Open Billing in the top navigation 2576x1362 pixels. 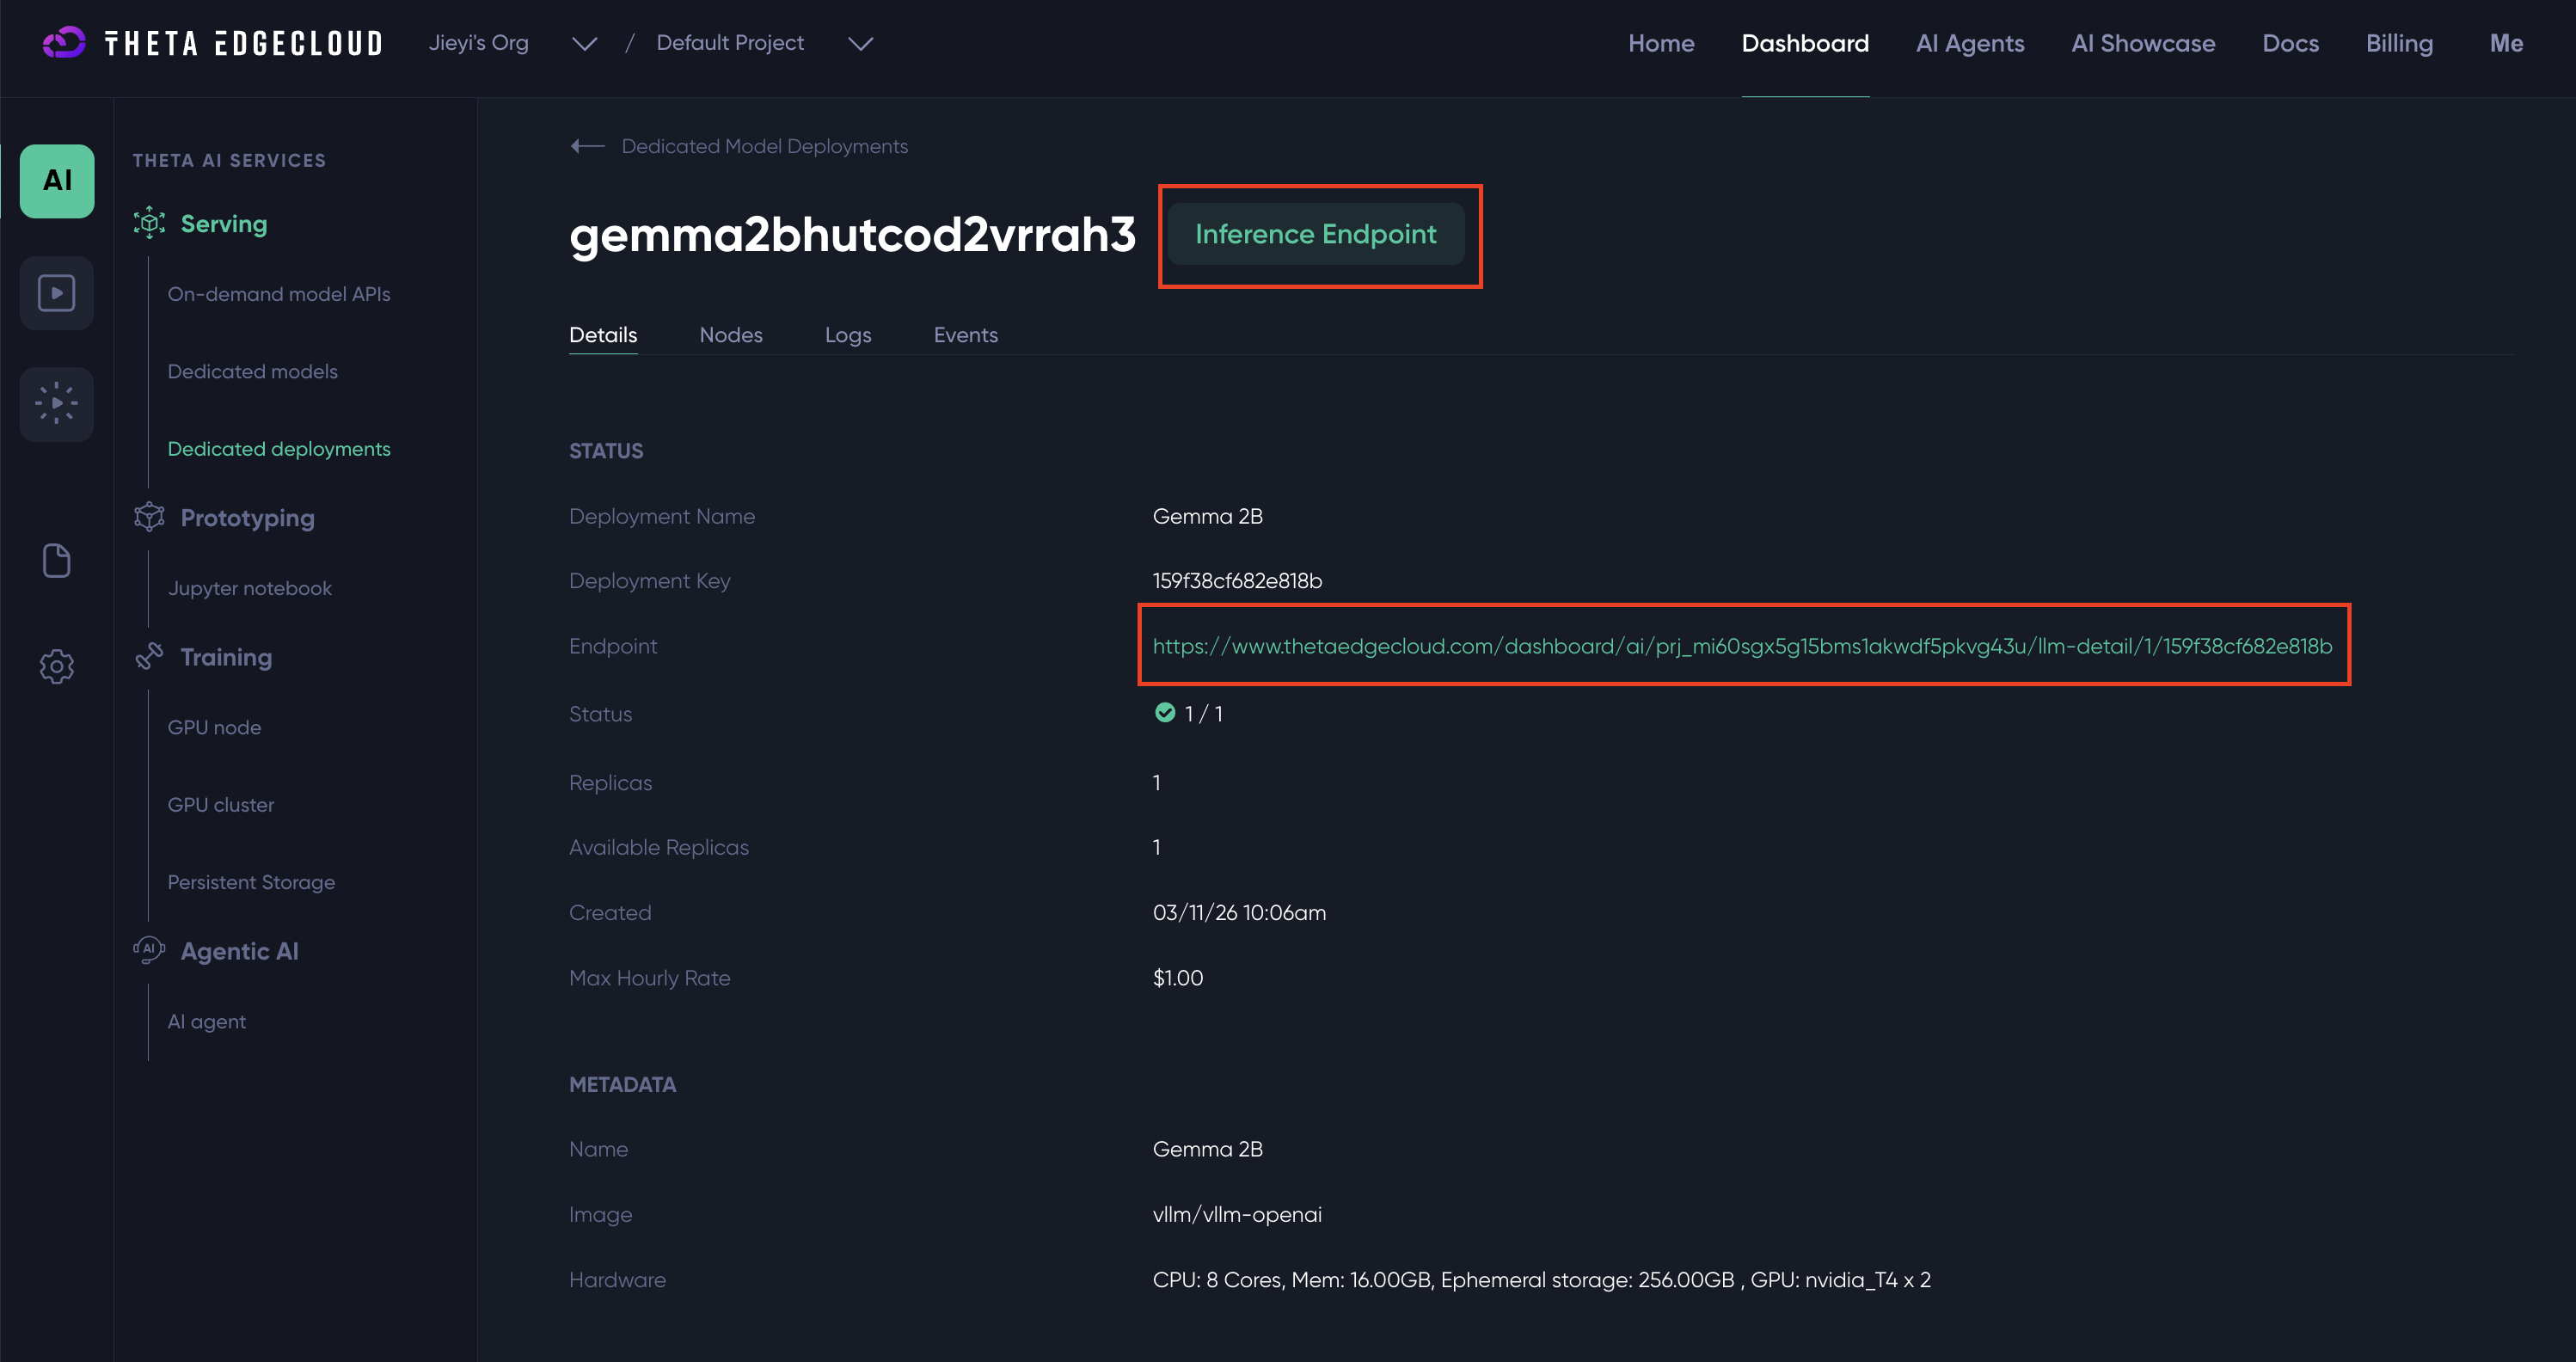pos(2398,43)
